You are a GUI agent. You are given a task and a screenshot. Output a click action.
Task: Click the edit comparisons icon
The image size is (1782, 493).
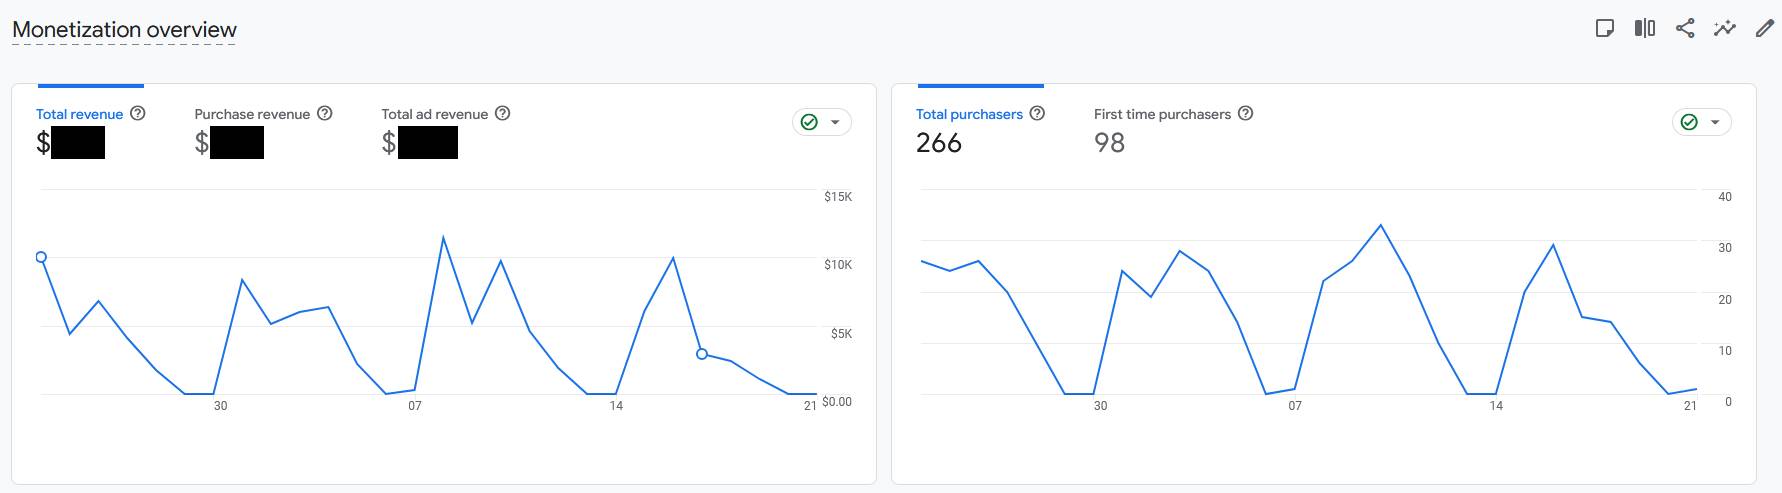[1645, 28]
